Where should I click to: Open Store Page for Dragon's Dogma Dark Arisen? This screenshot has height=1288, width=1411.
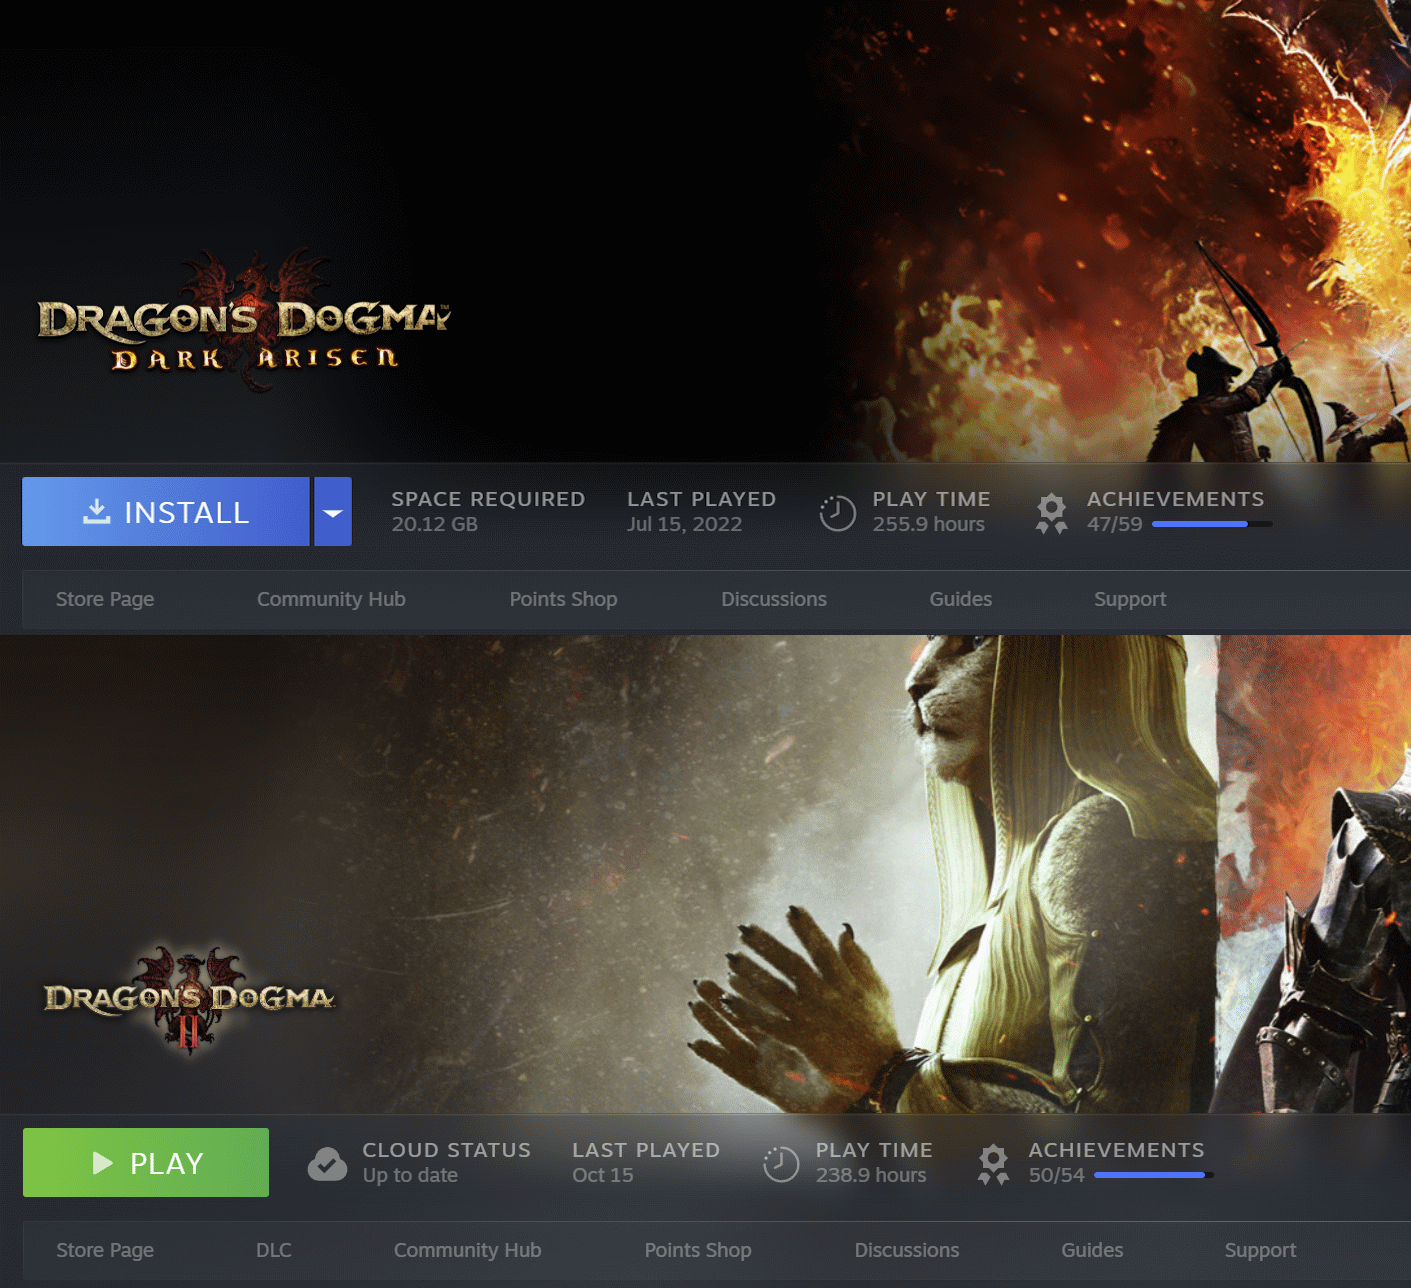pyautogui.click(x=105, y=599)
